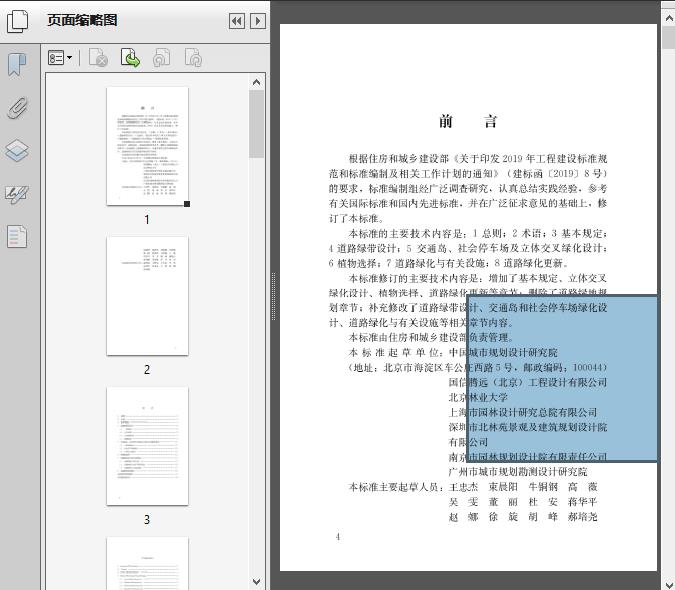Jump to page 3 thumbnail
Viewport: 675px width, 590px height.
(147, 446)
